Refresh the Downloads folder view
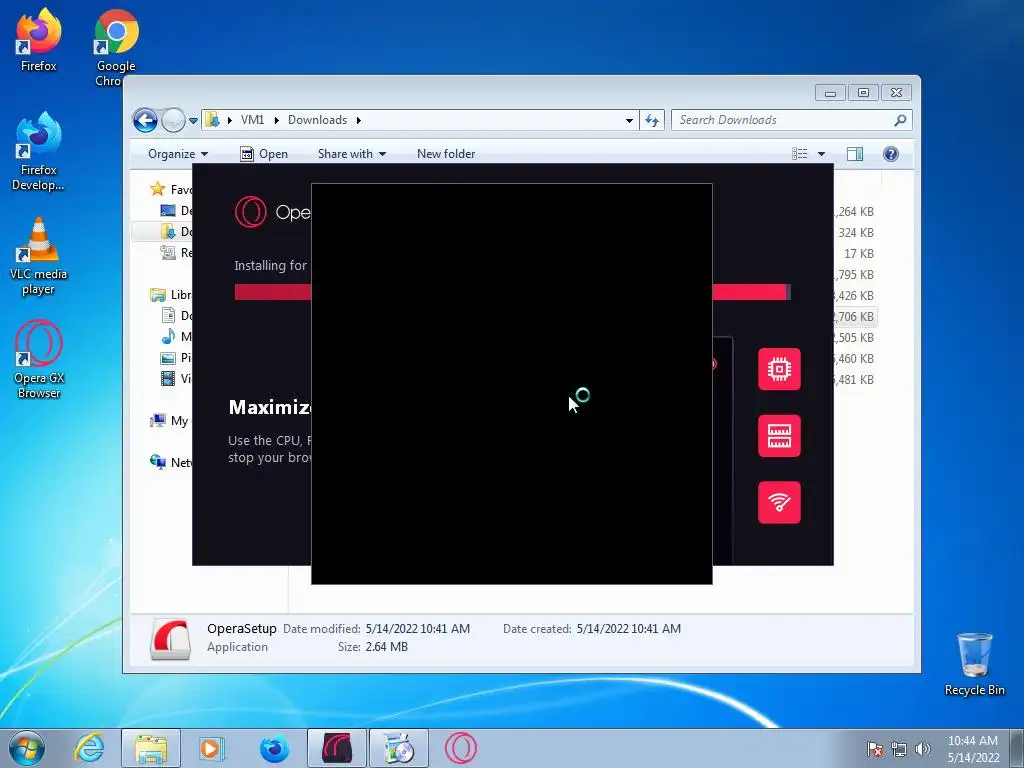This screenshot has width=1024, height=768. (x=652, y=120)
